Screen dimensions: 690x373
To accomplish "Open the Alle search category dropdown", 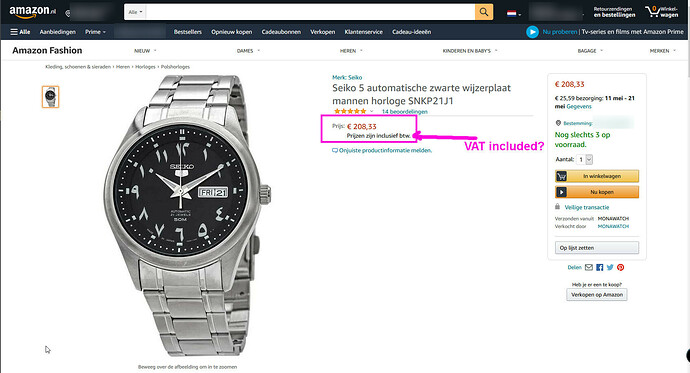I will pyautogui.click(x=135, y=12).
